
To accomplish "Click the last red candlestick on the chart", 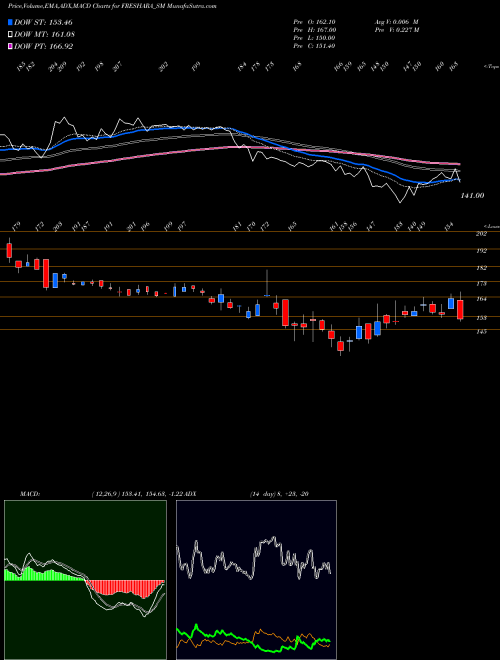I will point(460,308).
